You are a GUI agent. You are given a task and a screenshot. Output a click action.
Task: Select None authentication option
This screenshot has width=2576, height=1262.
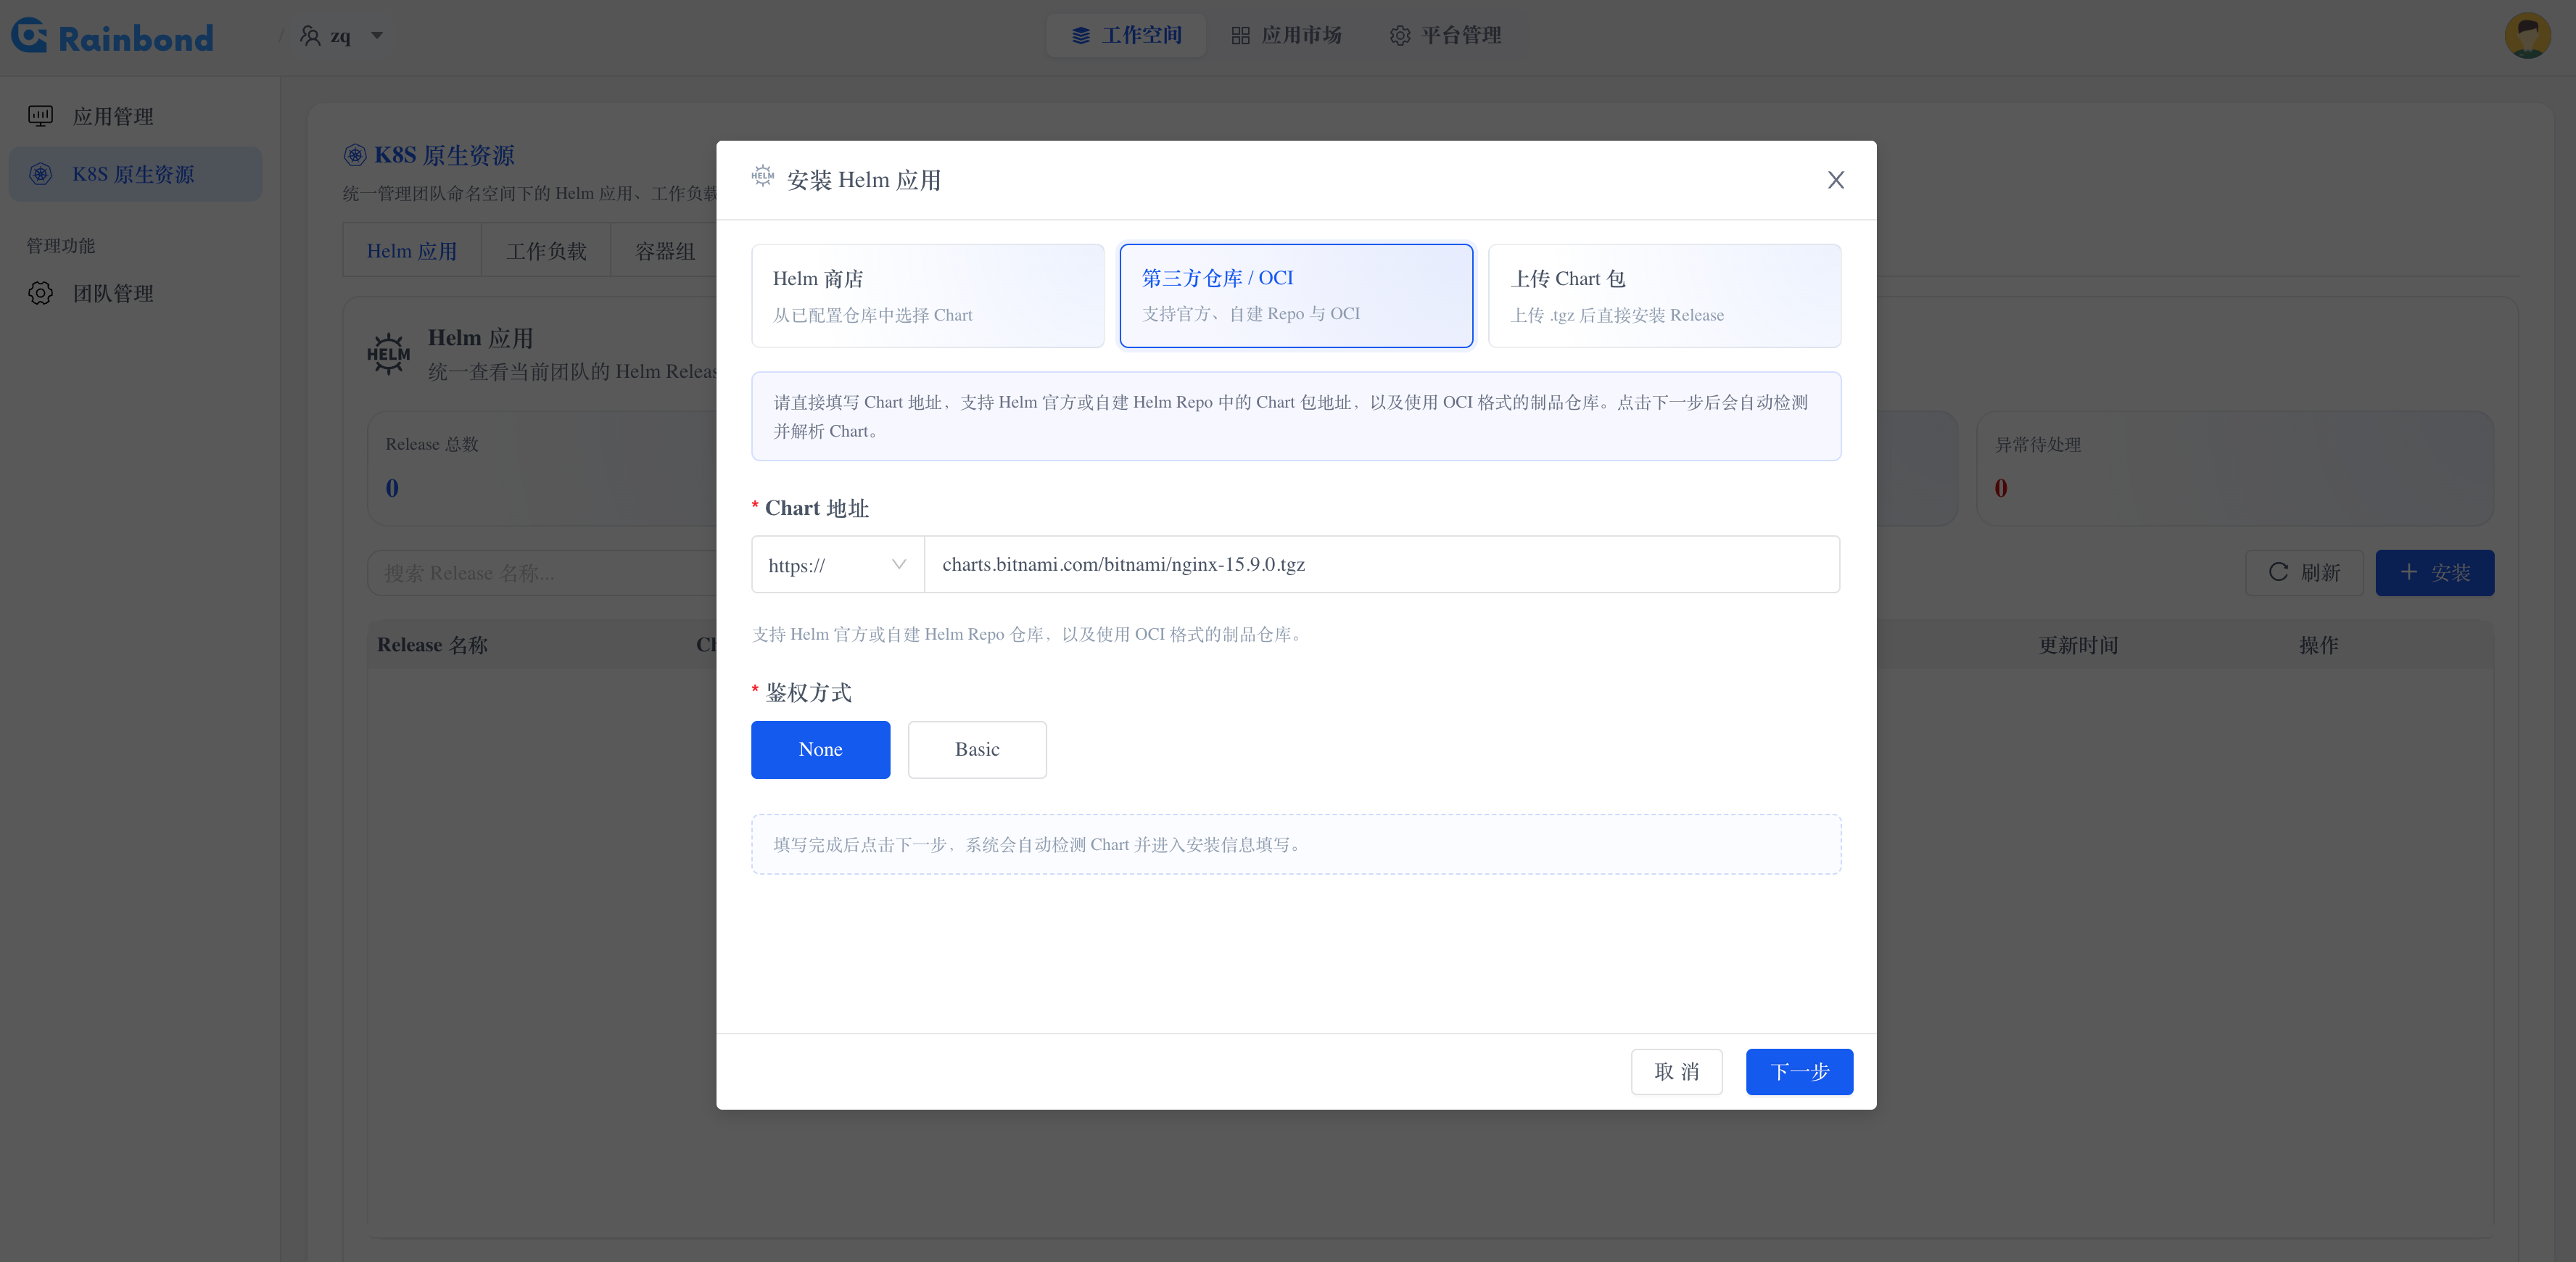point(820,749)
